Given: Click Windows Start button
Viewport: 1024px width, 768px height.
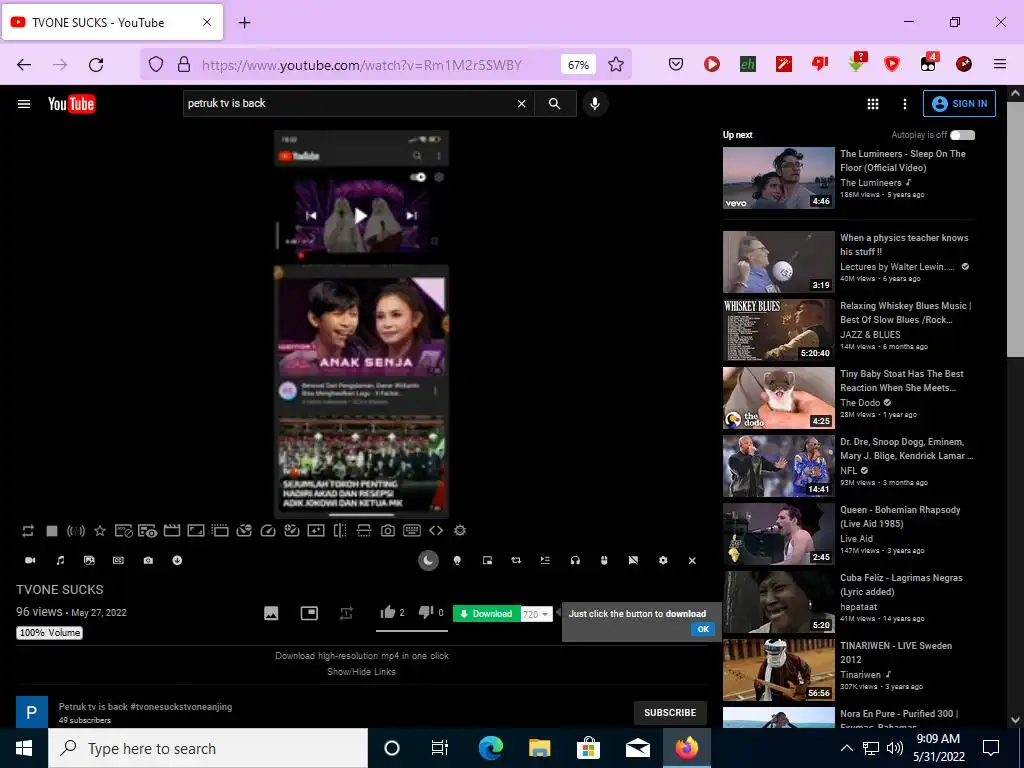Looking at the screenshot, I should pyautogui.click(x=24, y=748).
